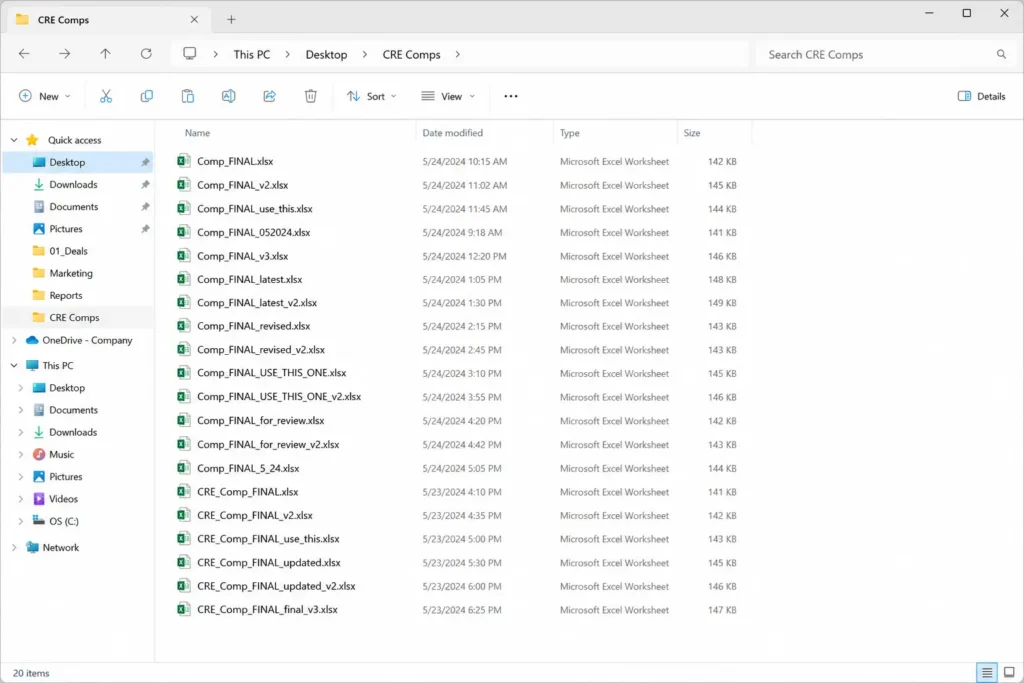
Task: Expand Videos under This PC
Action: (x=21, y=499)
